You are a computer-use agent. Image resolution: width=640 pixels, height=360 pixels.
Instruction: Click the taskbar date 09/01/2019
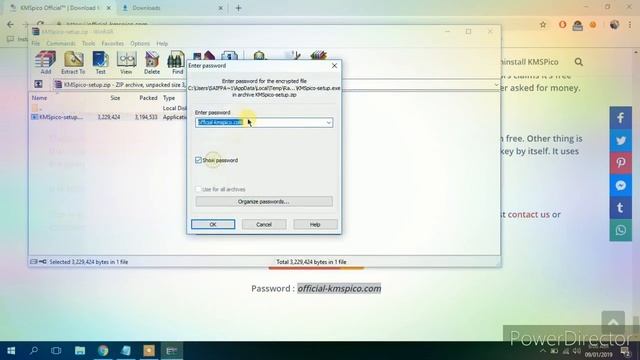pyautogui.click(x=598, y=355)
